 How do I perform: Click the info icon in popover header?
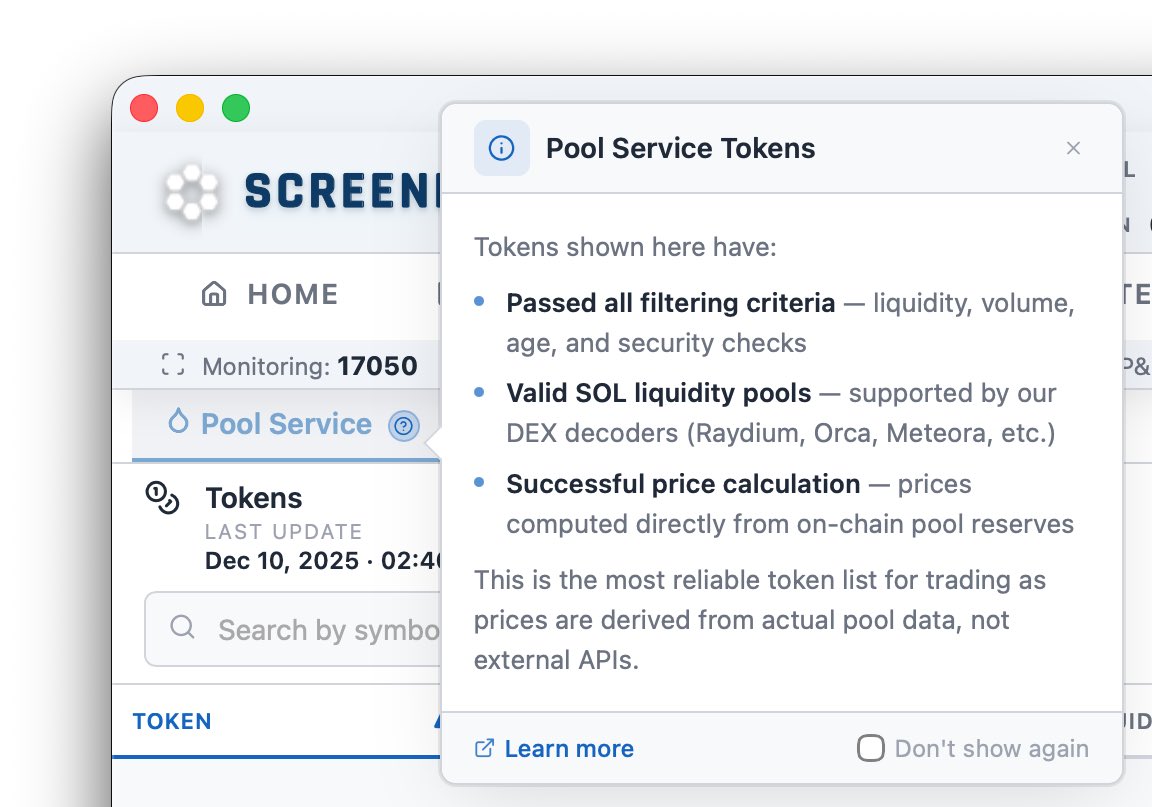[502, 148]
